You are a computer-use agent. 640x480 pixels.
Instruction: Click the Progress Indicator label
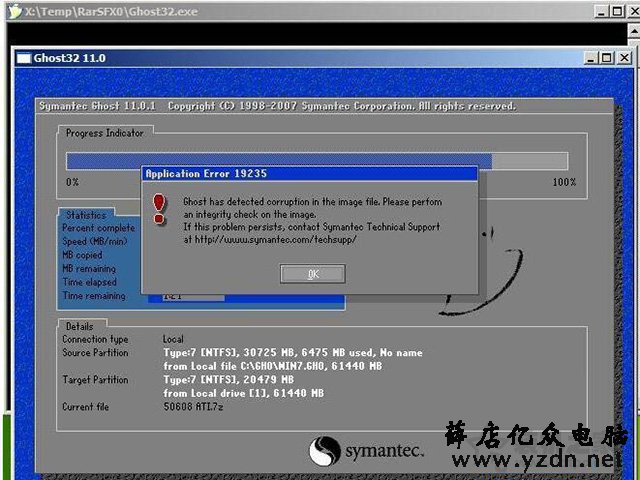(x=105, y=133)
